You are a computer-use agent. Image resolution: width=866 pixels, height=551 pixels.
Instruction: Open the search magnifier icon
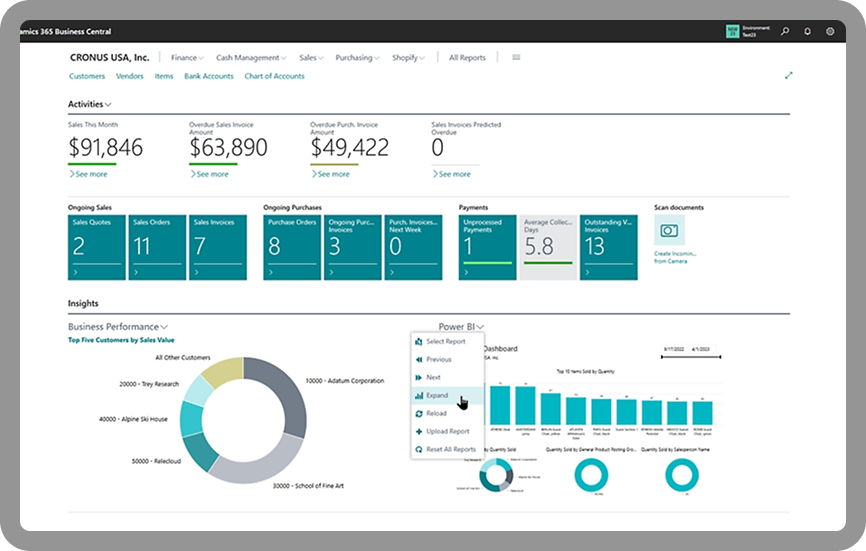785,31
